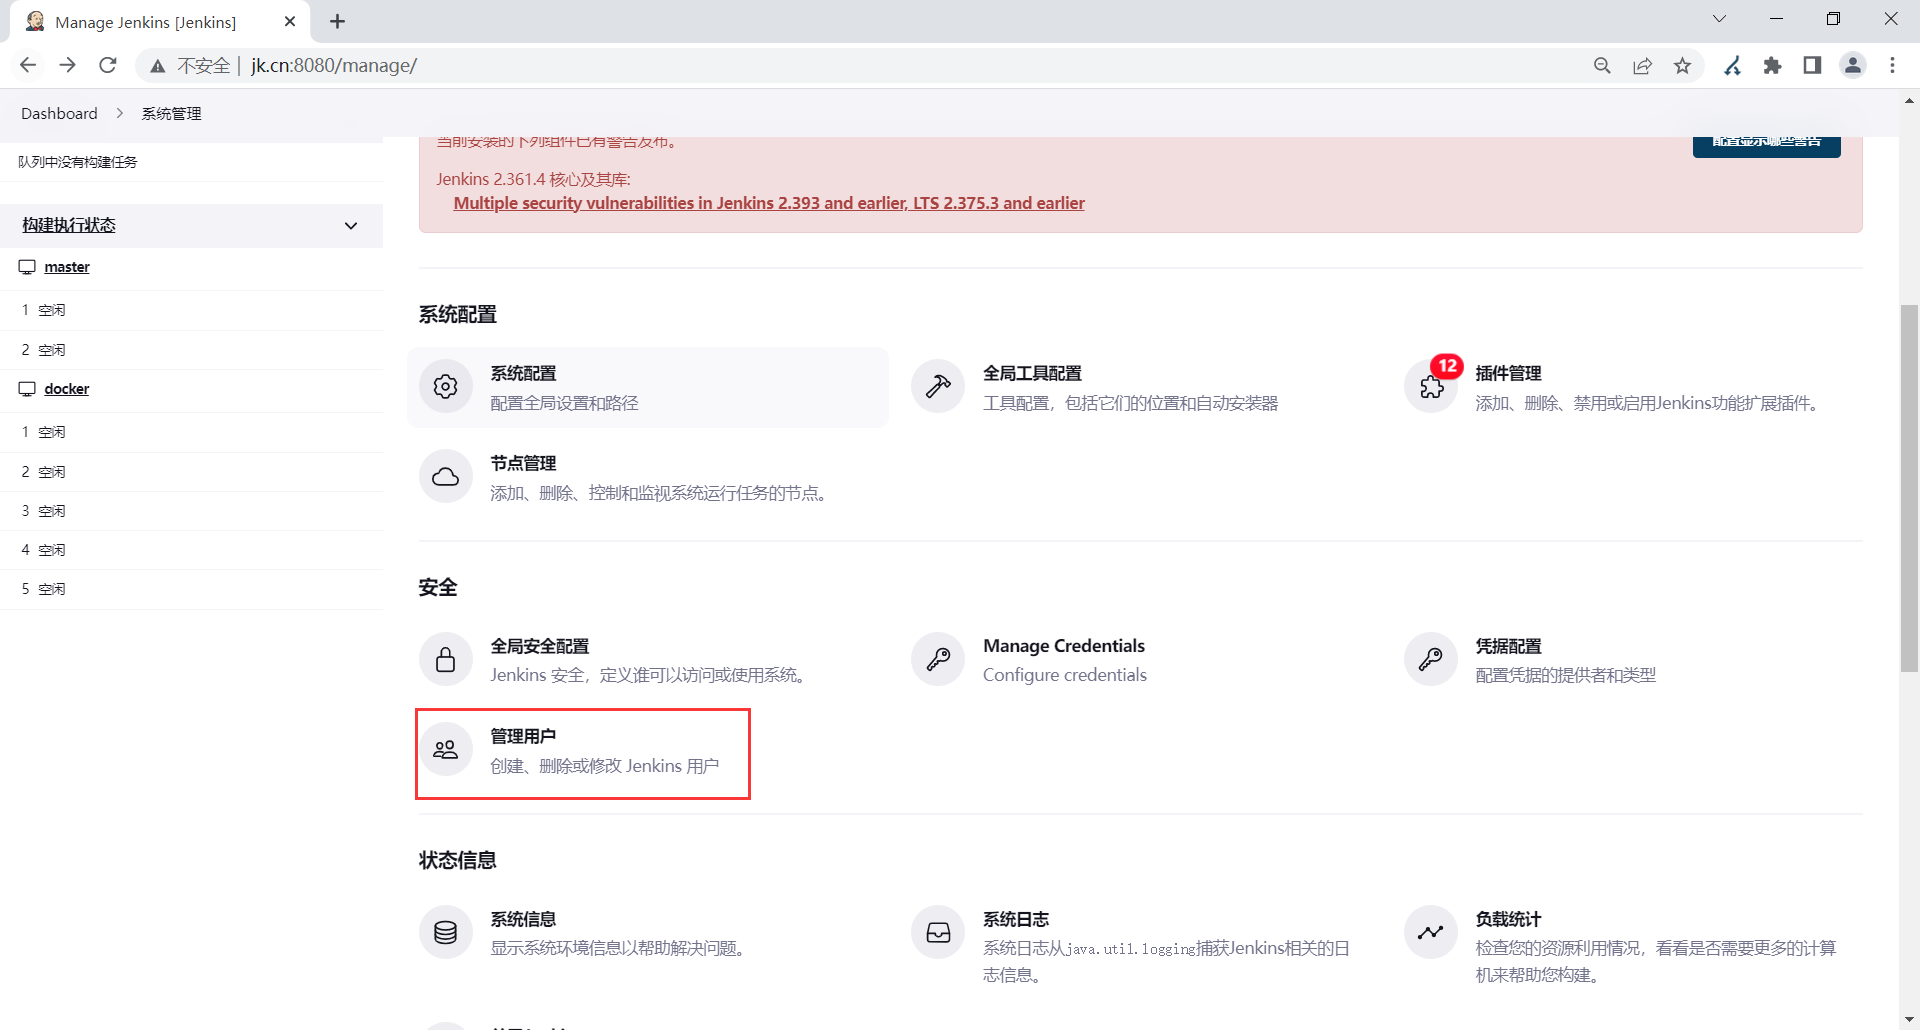Click the 12 updates badge on 插件管理
The image size is (1920, 1030).
1447,366
